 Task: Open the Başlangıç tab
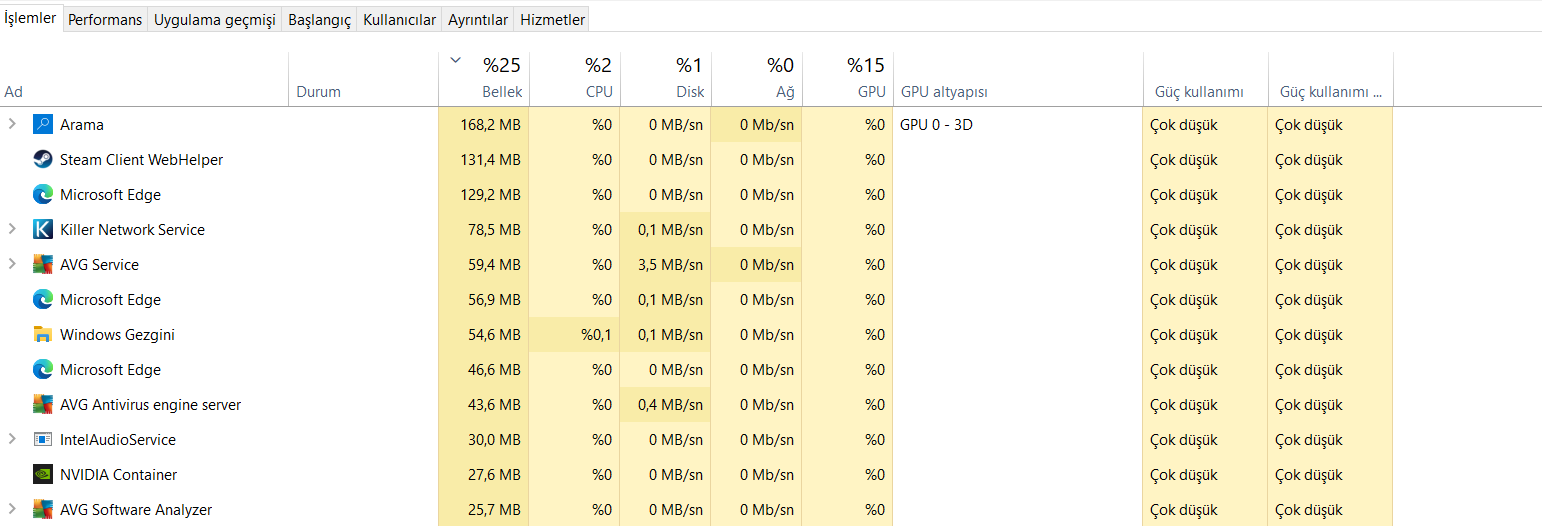pyautogui.click(x=319, y=20)
